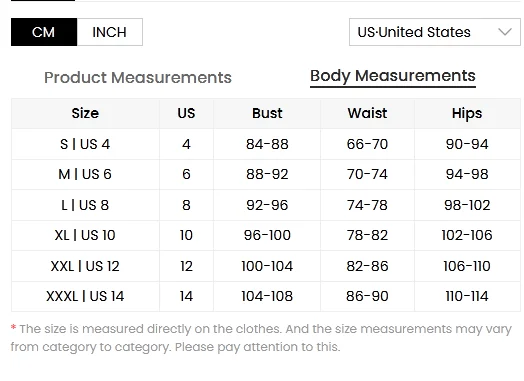Screen dimensions: 524x381
Task: Select the M | US 6 row
Action: (266, 174)
